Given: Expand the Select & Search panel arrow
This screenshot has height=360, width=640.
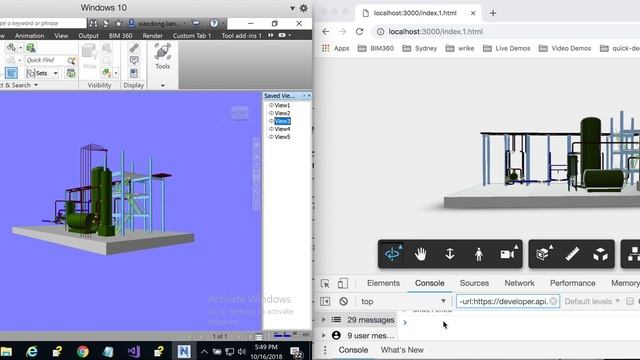Looking at the screenshot, I should tap(36, 85).
